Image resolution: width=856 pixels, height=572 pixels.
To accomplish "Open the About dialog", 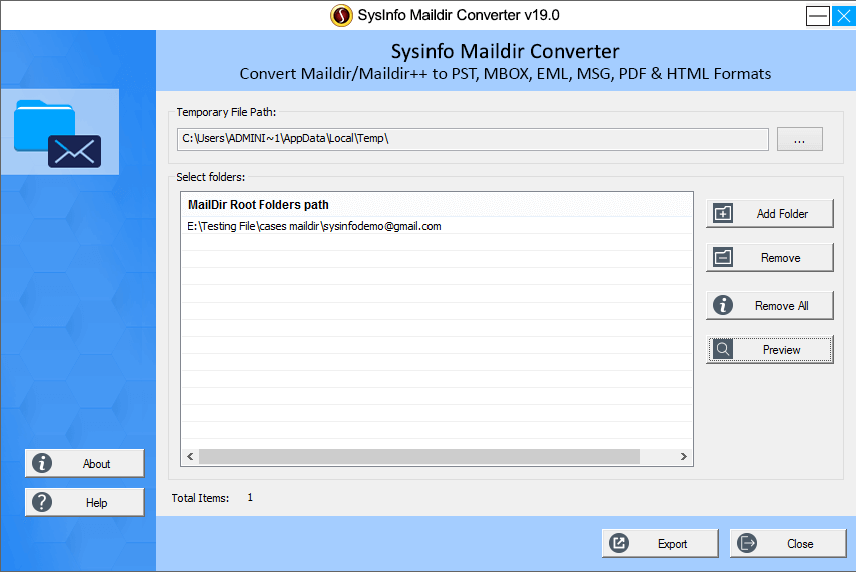I will coord(85,463).
